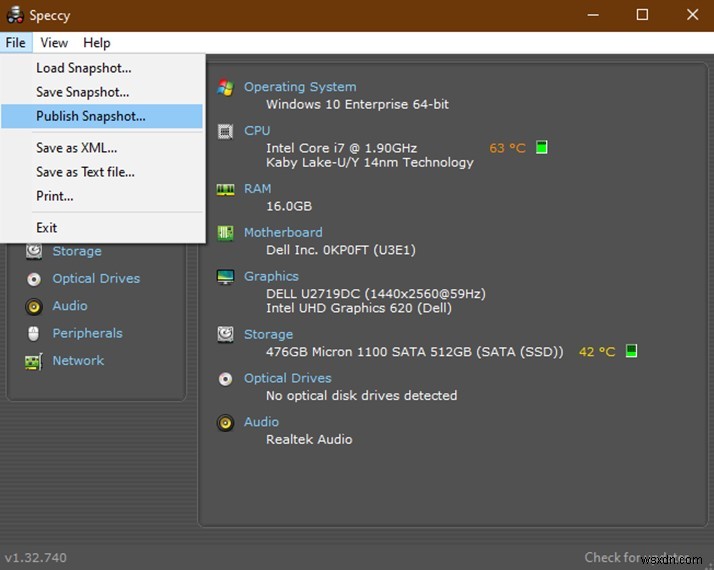The width and height of the screenshot is (714, 570).
Task: Click Kaby Lake-U/Y 14nm Technology text
Action: pyautogui.click(x=370, y=163)
